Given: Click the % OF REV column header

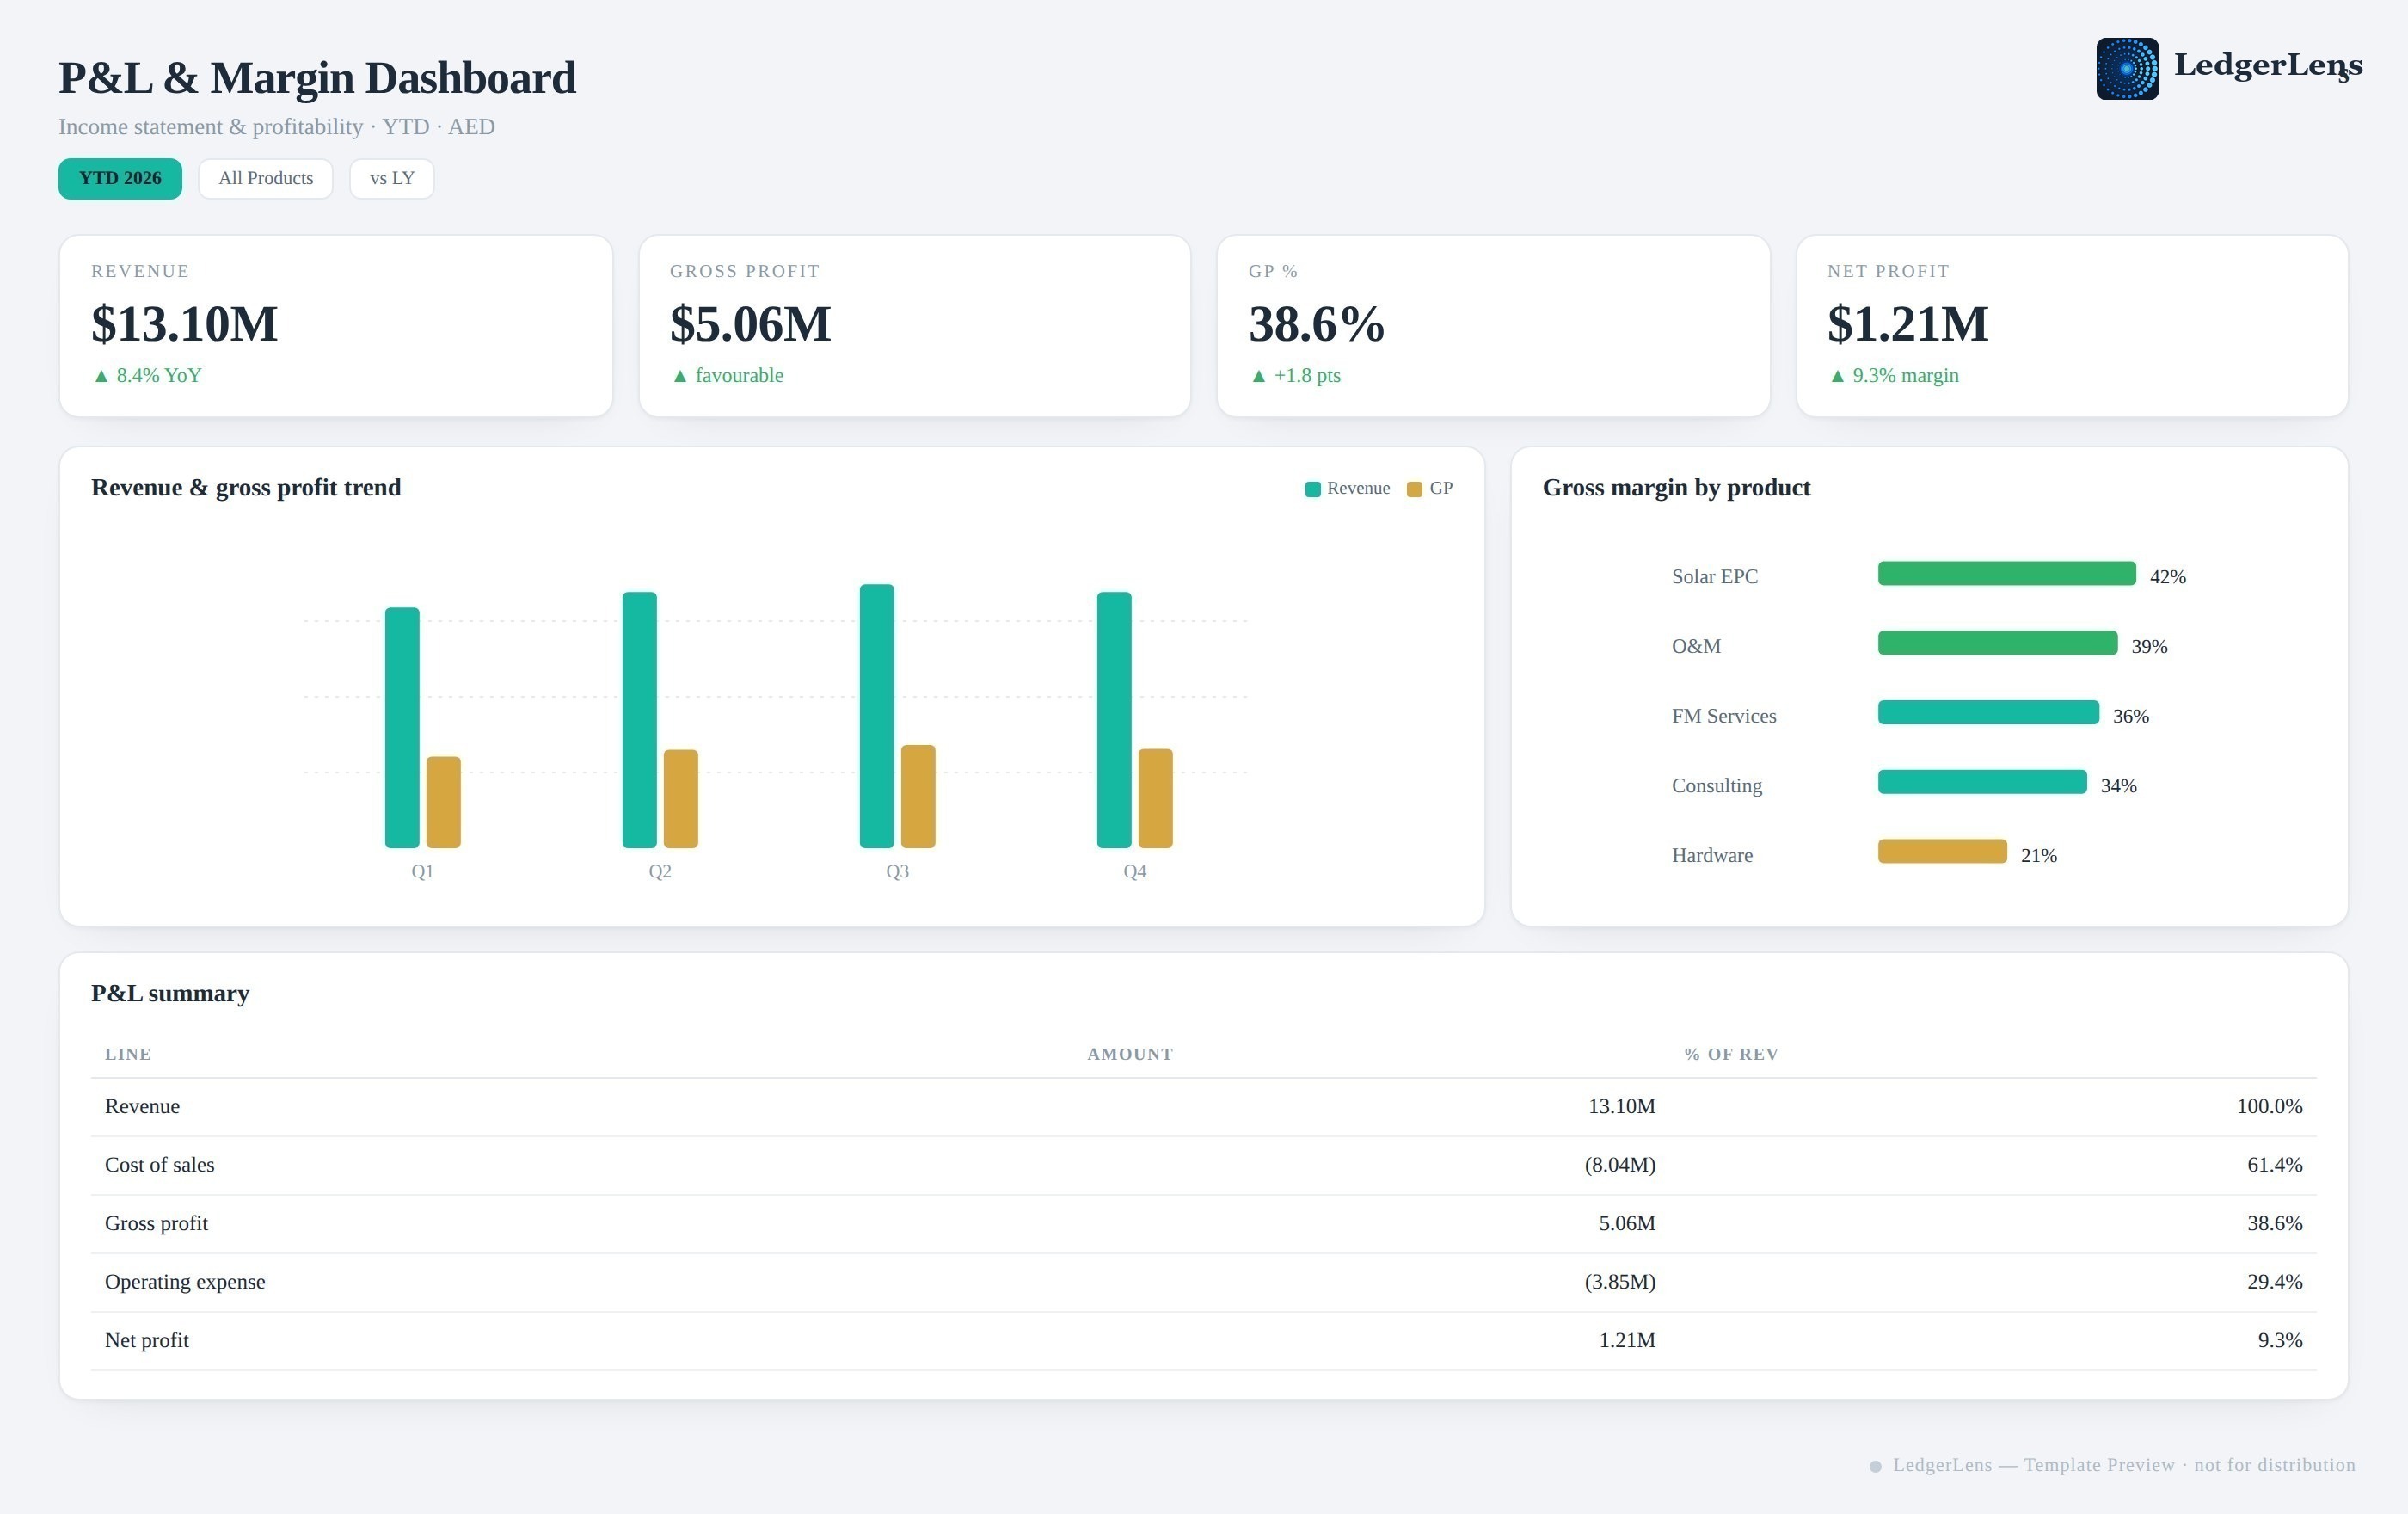Looking at the screenshot, I should coord(1731,1054).
